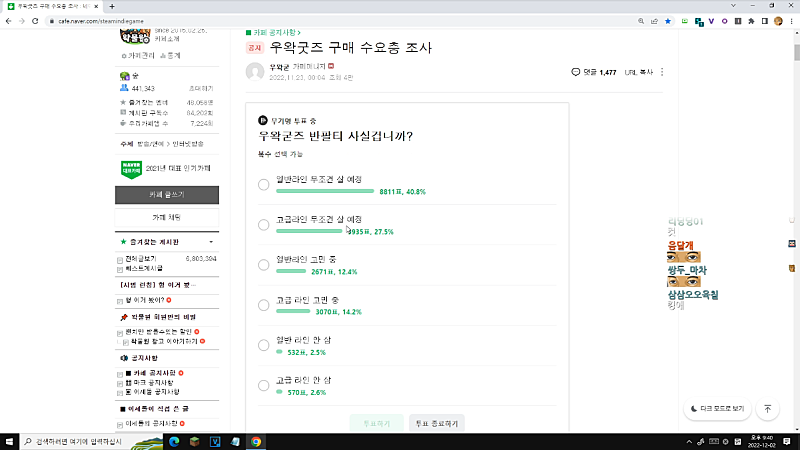Click the zoom magnifier icon in address bar
Screen dimensions: 800x450
click(x=641, y=21)
